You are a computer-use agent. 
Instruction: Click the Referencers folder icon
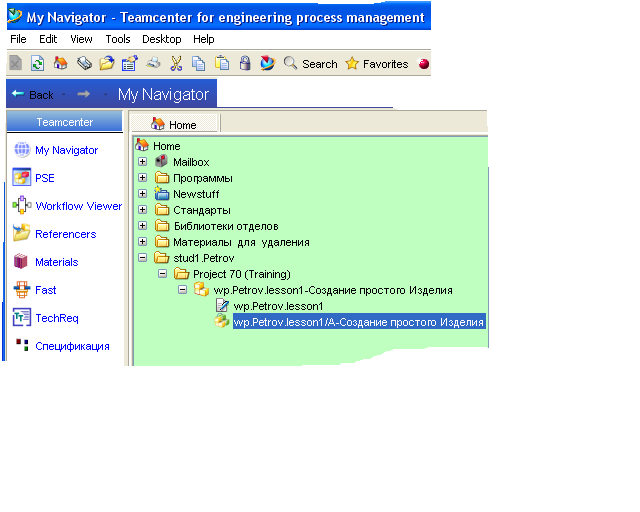[21, 232]
